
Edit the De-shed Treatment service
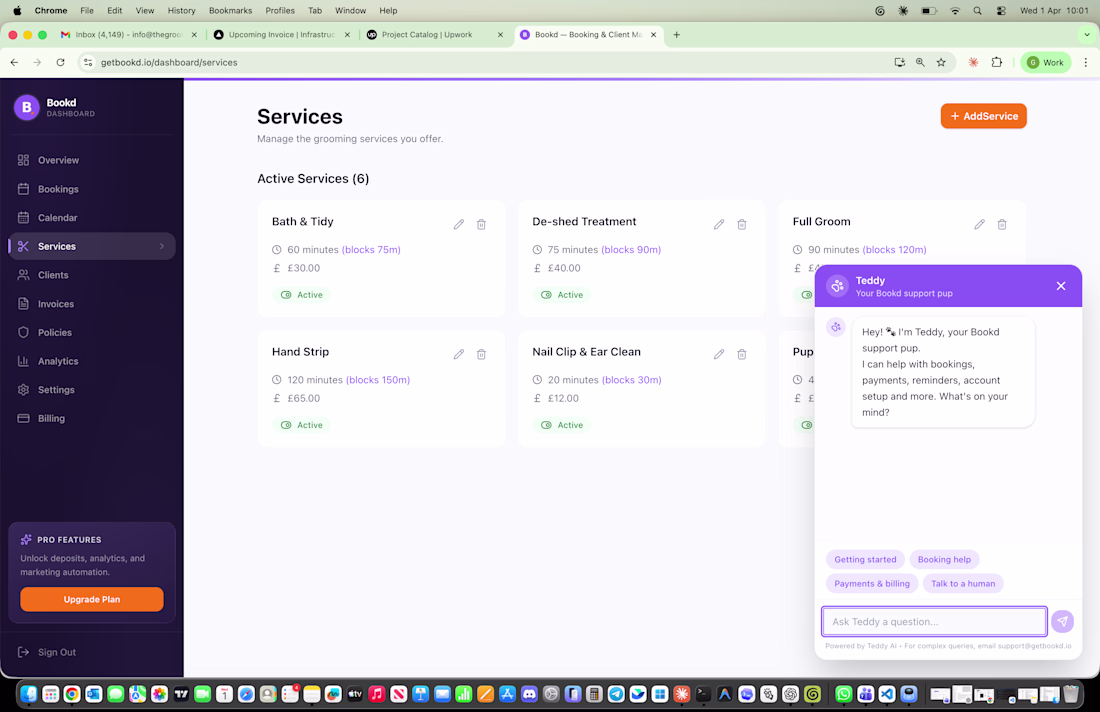pos(718,224)
